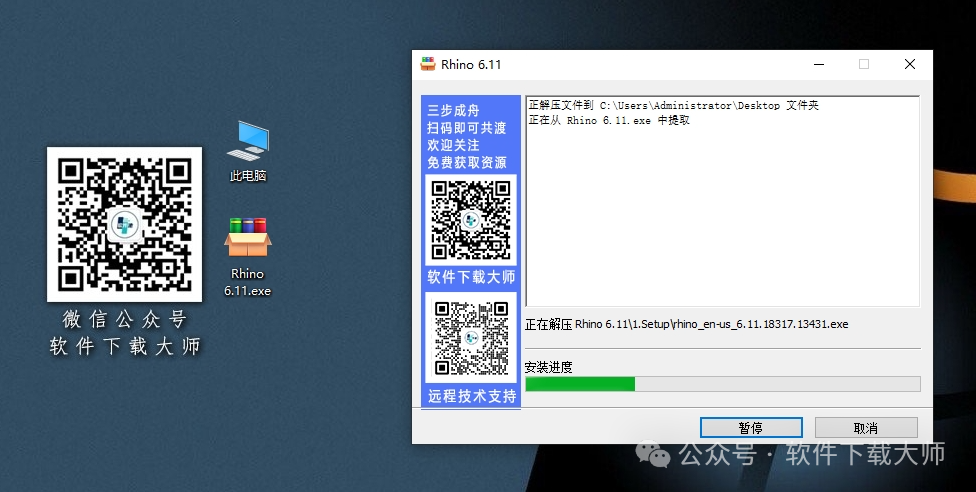Click the 暂停 (Pause) button
This screenshot has height=492, width=976.
[x=751, y=428]
